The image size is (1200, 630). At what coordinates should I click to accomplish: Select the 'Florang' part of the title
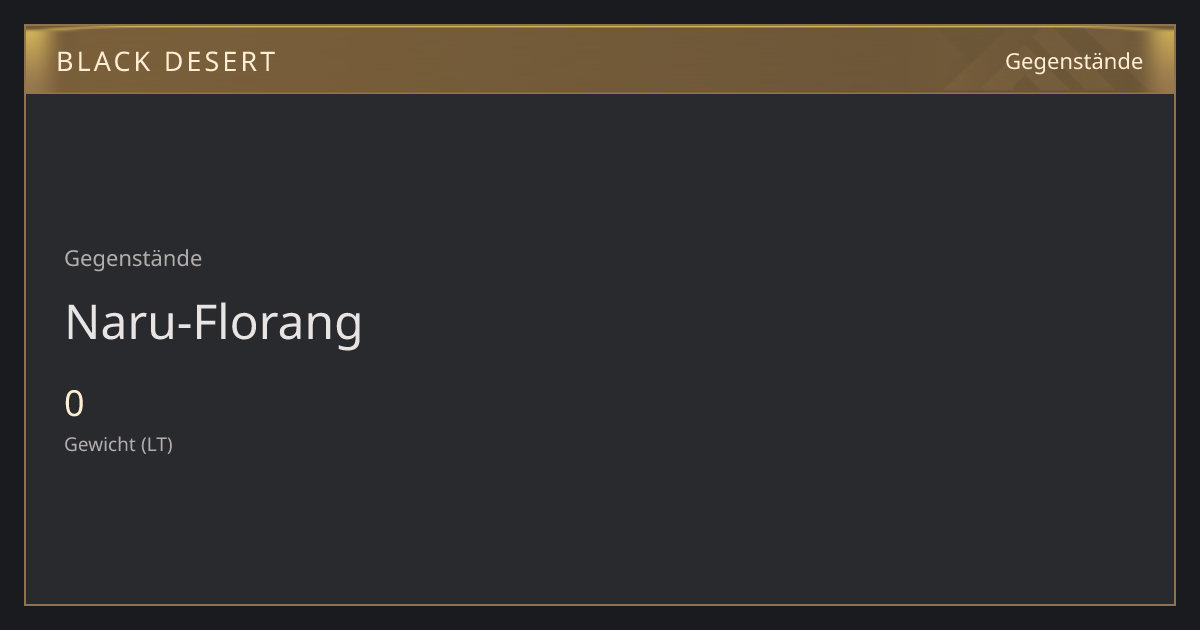(x=275, y=323)
